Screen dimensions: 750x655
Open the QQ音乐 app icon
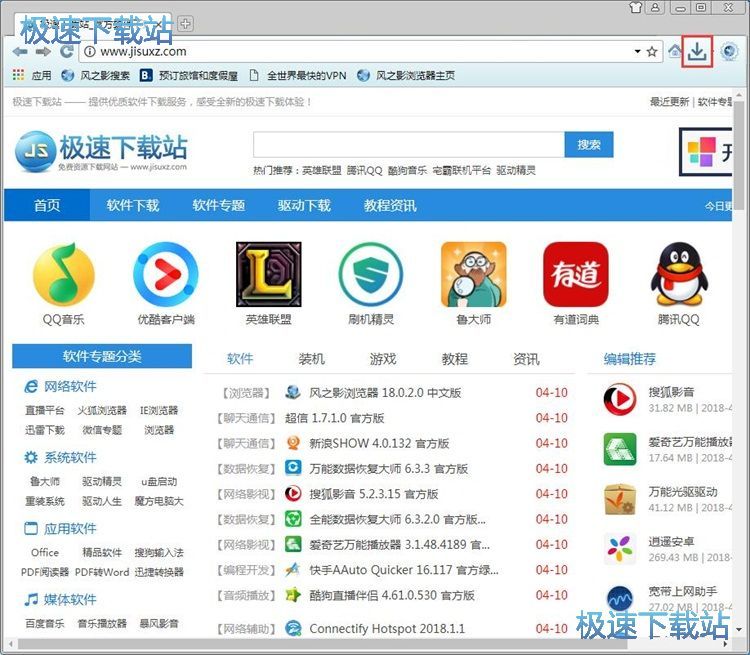pyautogui.click(x=63, y=275)
